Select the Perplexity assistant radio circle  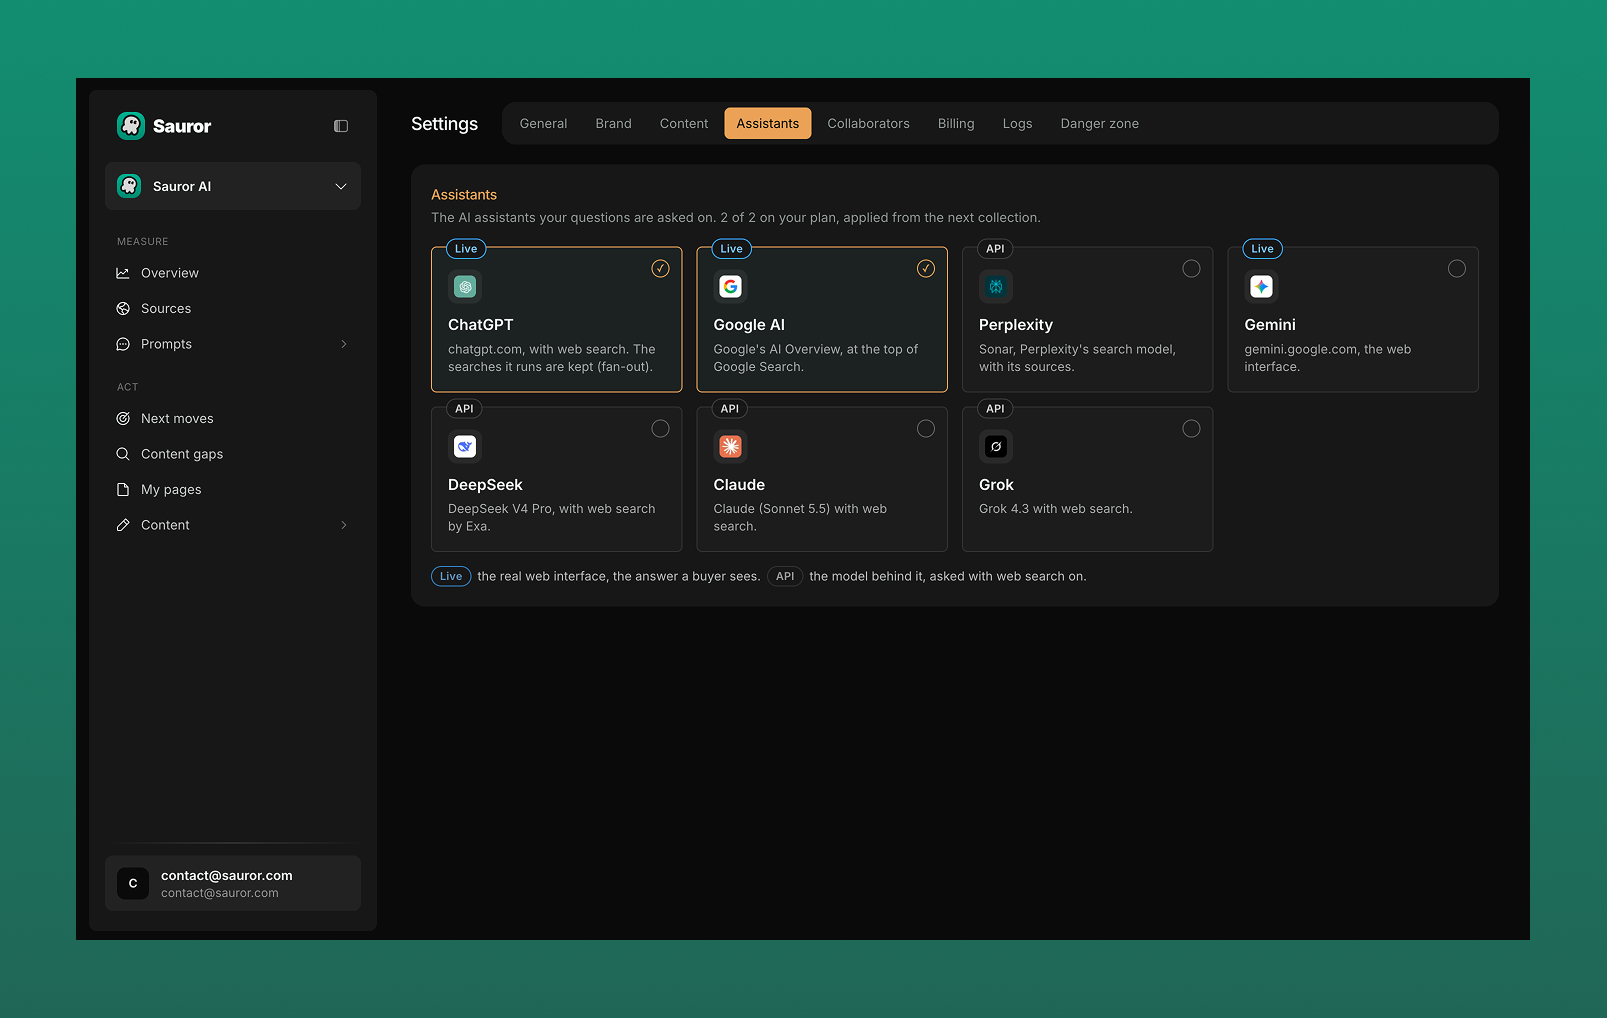point(1192,268)
